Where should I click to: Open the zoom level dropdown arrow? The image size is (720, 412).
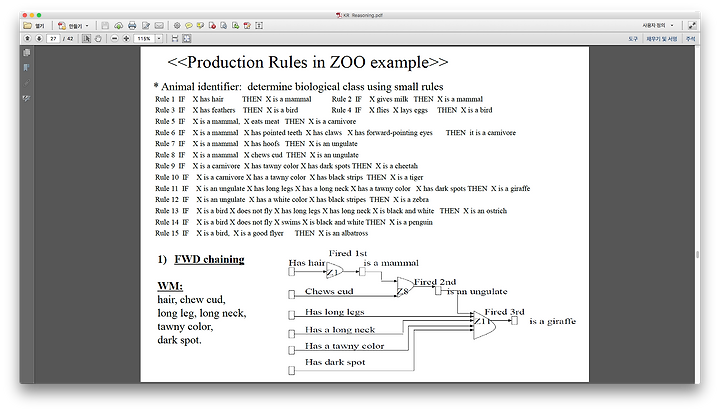[159, 39]
